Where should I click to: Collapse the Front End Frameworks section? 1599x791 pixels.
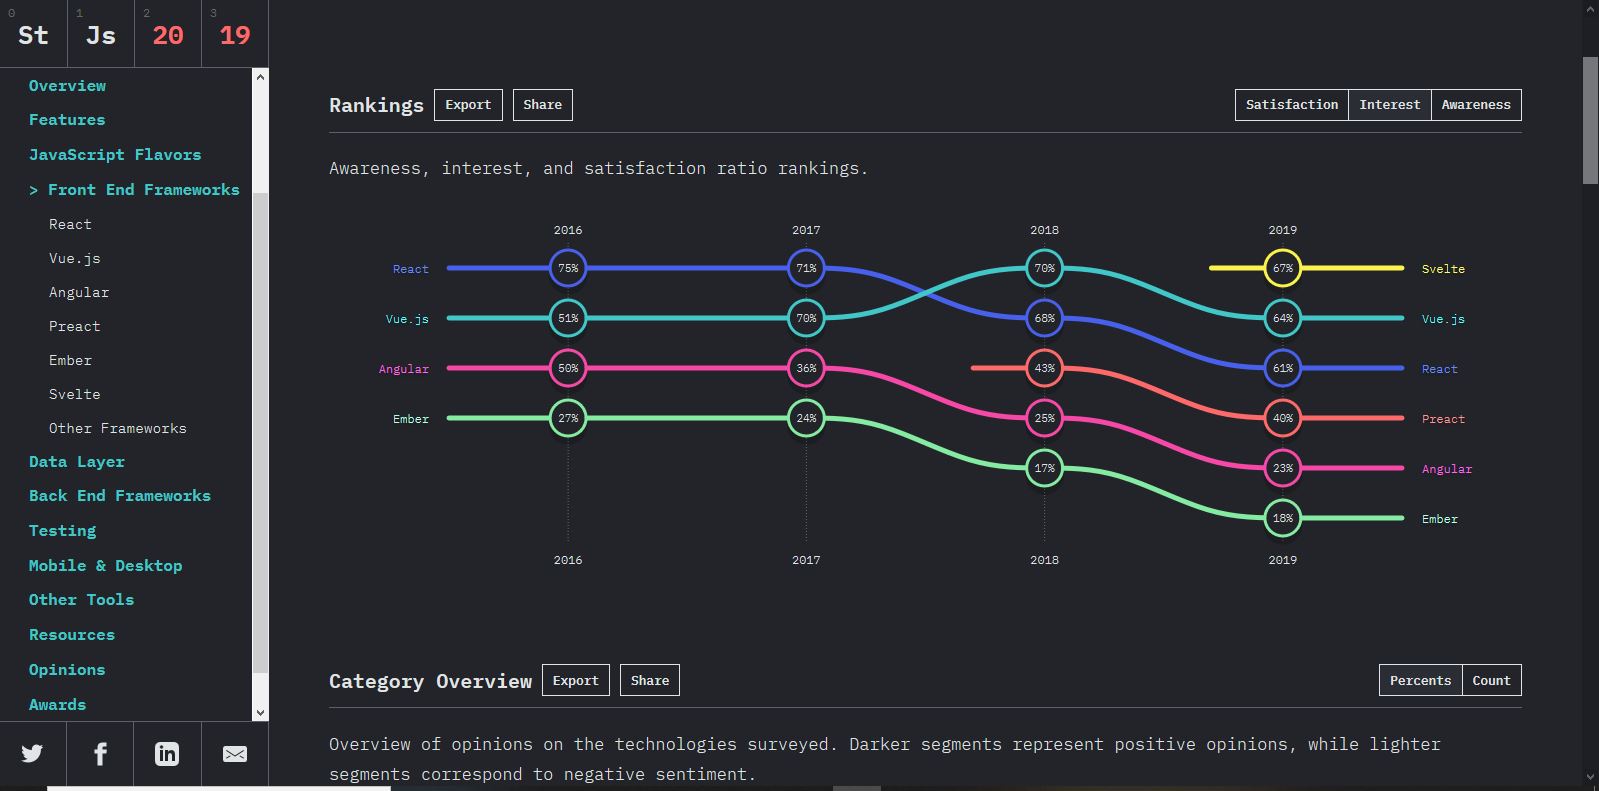click(134, 190)
